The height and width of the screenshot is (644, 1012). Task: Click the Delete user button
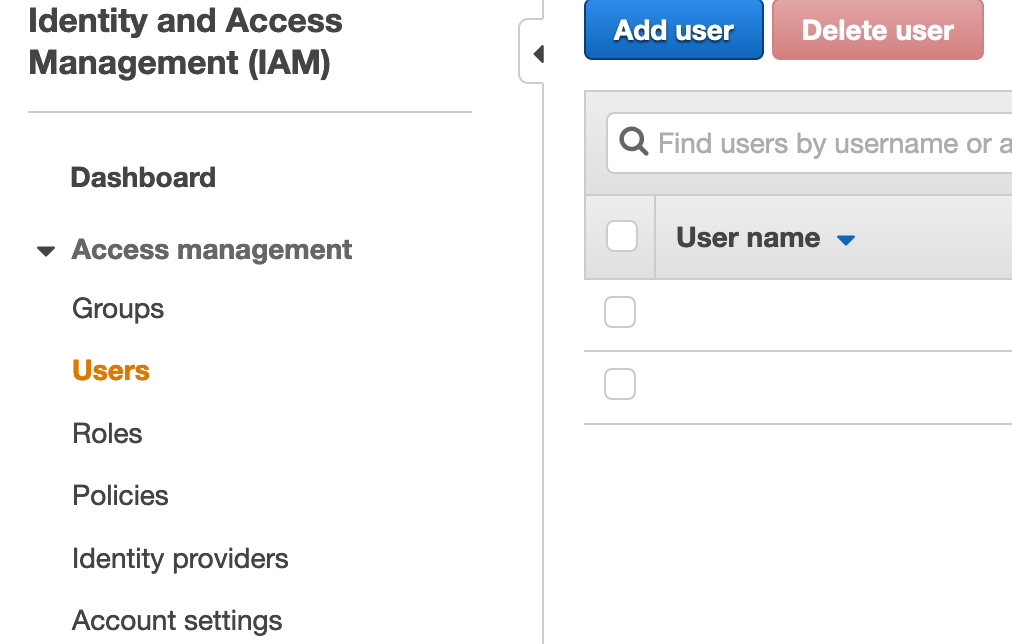click(x=878, y=30)
